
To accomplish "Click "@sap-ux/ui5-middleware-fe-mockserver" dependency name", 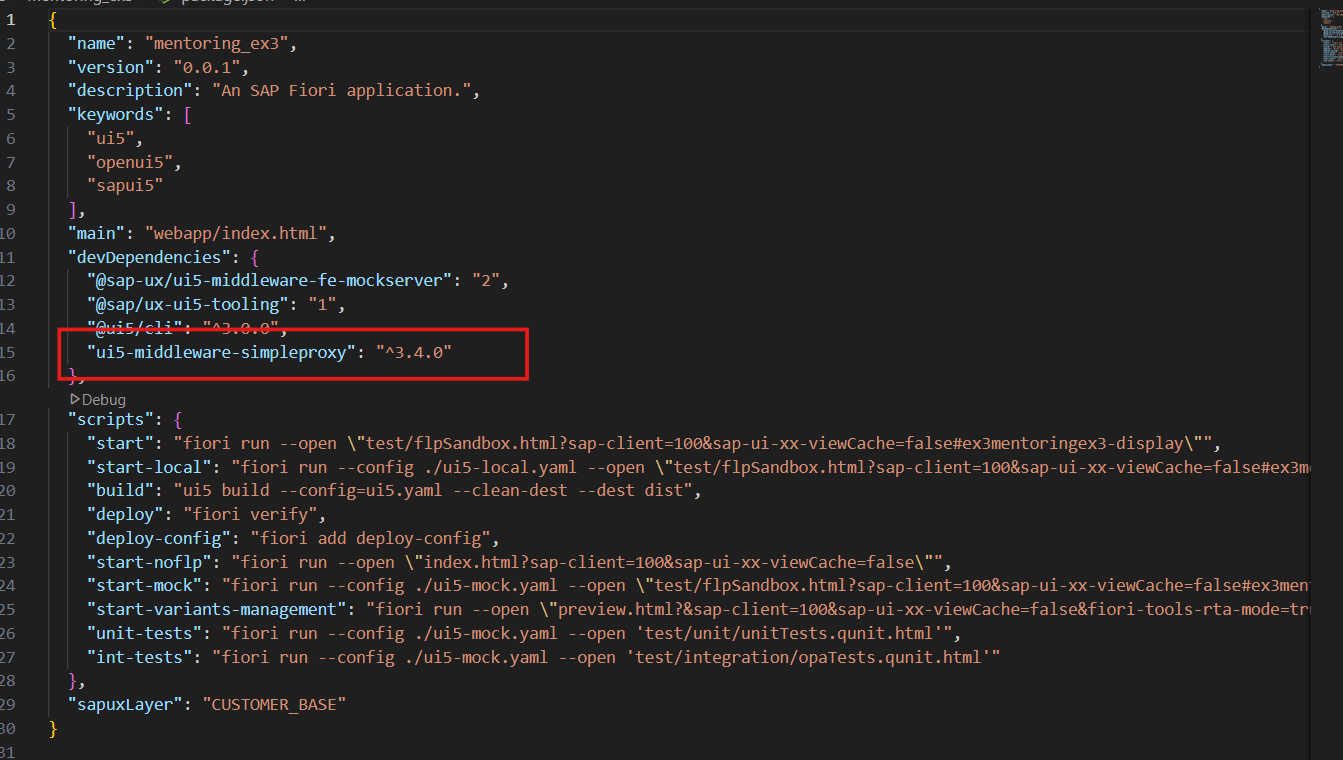I will (268, 280).
